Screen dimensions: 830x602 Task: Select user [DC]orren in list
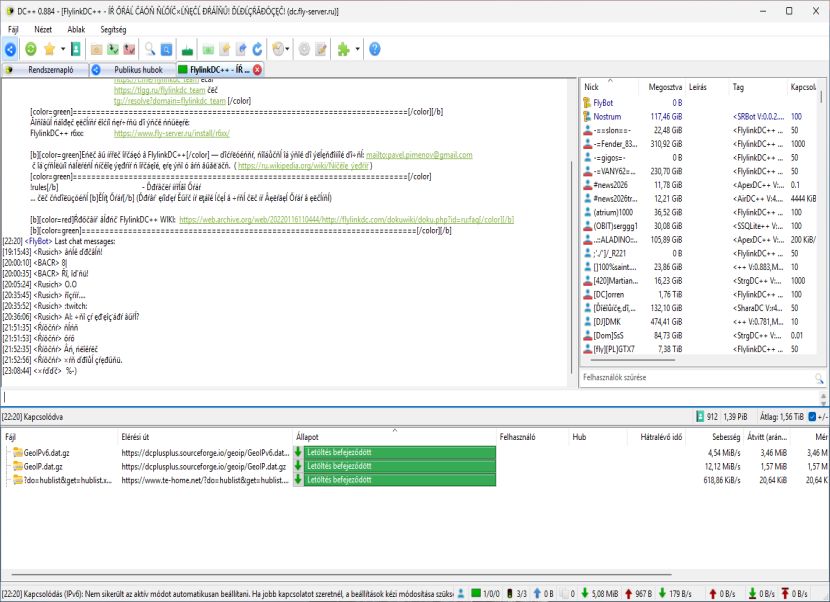pos(609,294)
